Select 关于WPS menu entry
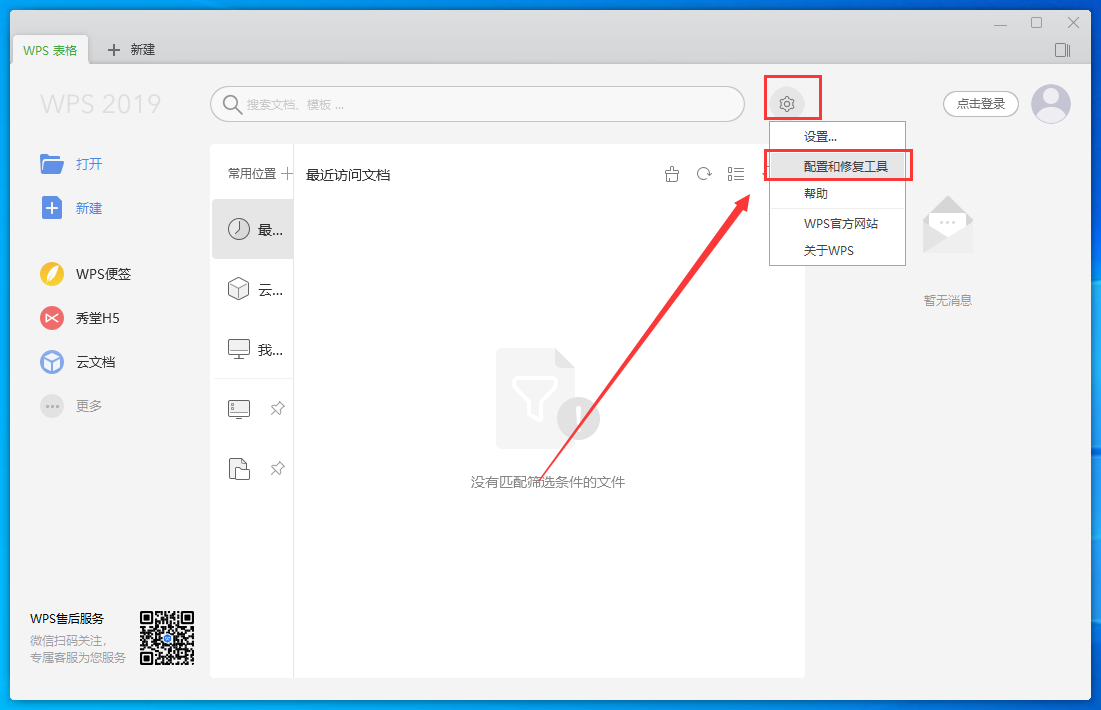Image resolution: width=1101 pixels, height=710 pixels. (x=837, y=251)
